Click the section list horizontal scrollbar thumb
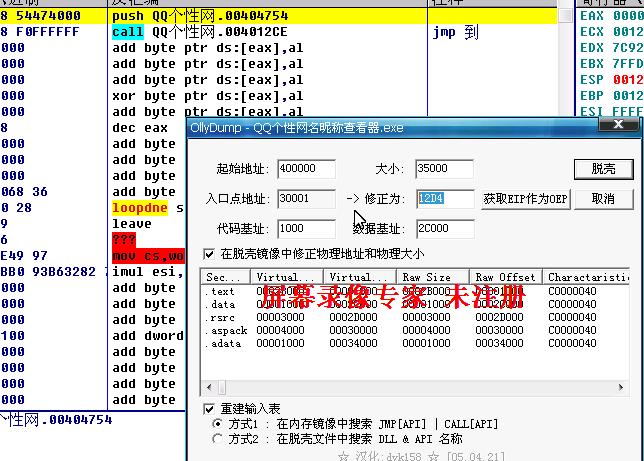 click(x=222, y=387)
